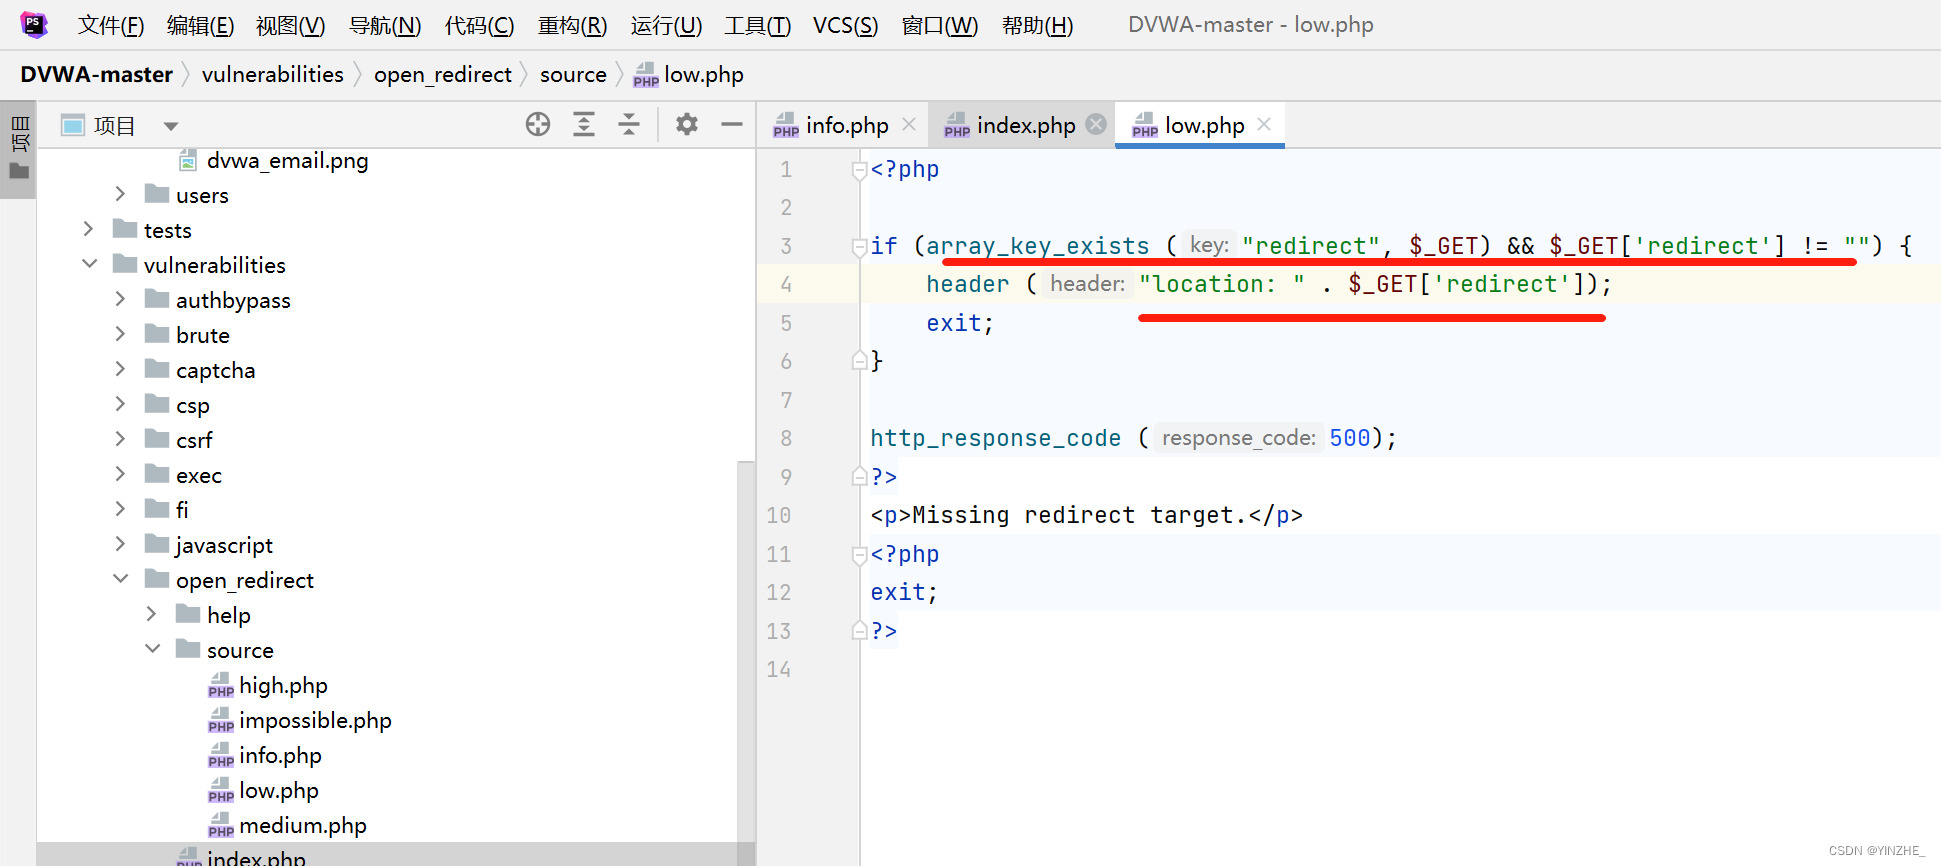Expand the brute folder

[x=121, y=334]
